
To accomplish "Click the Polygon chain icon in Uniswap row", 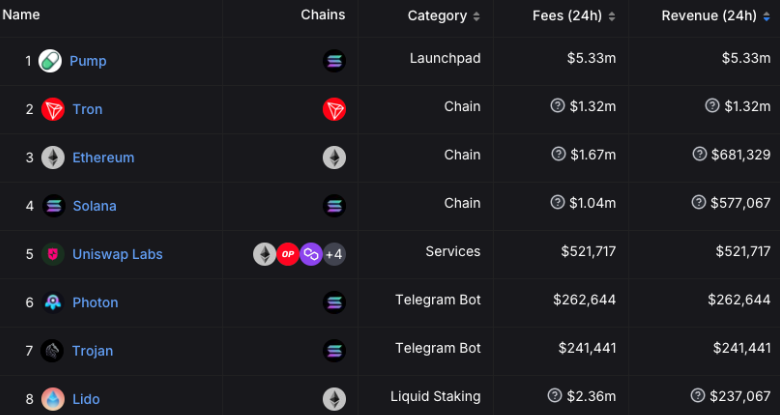I will click(x=311, y=254).
